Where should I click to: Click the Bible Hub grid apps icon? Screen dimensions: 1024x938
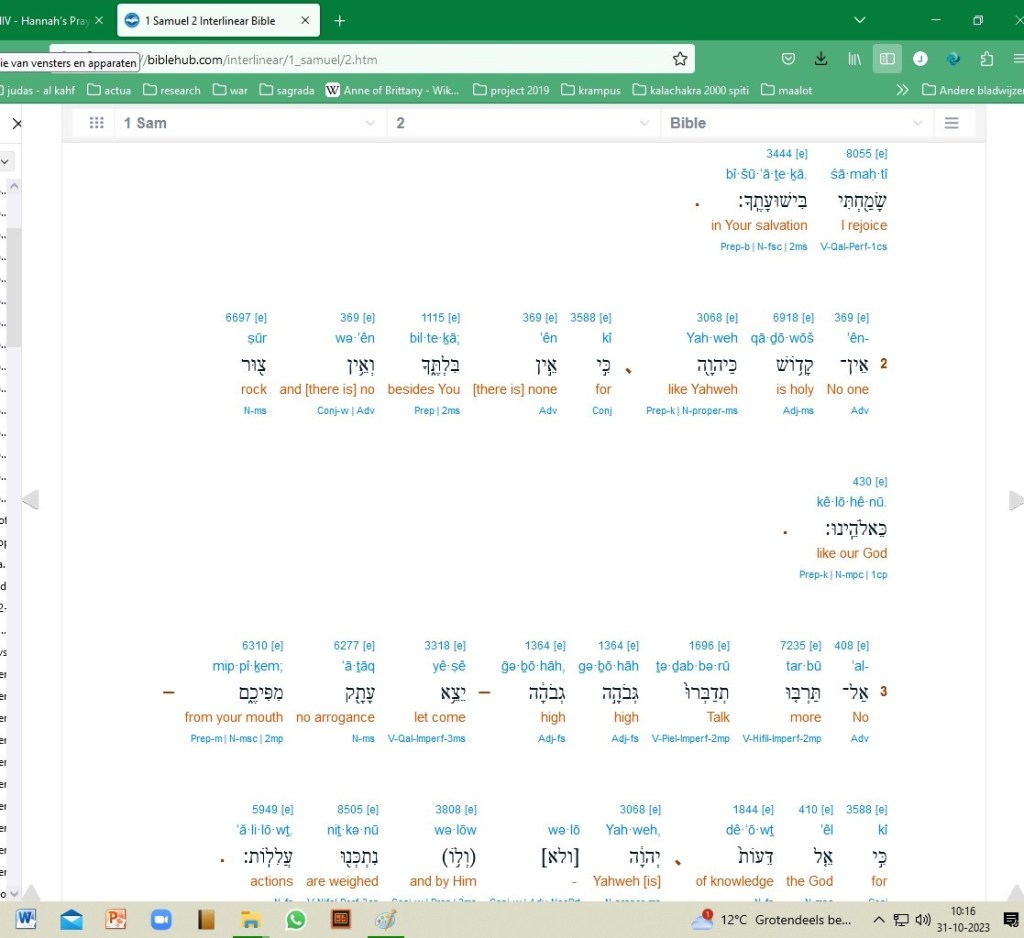pyautogui.click(x=97, y=123)
